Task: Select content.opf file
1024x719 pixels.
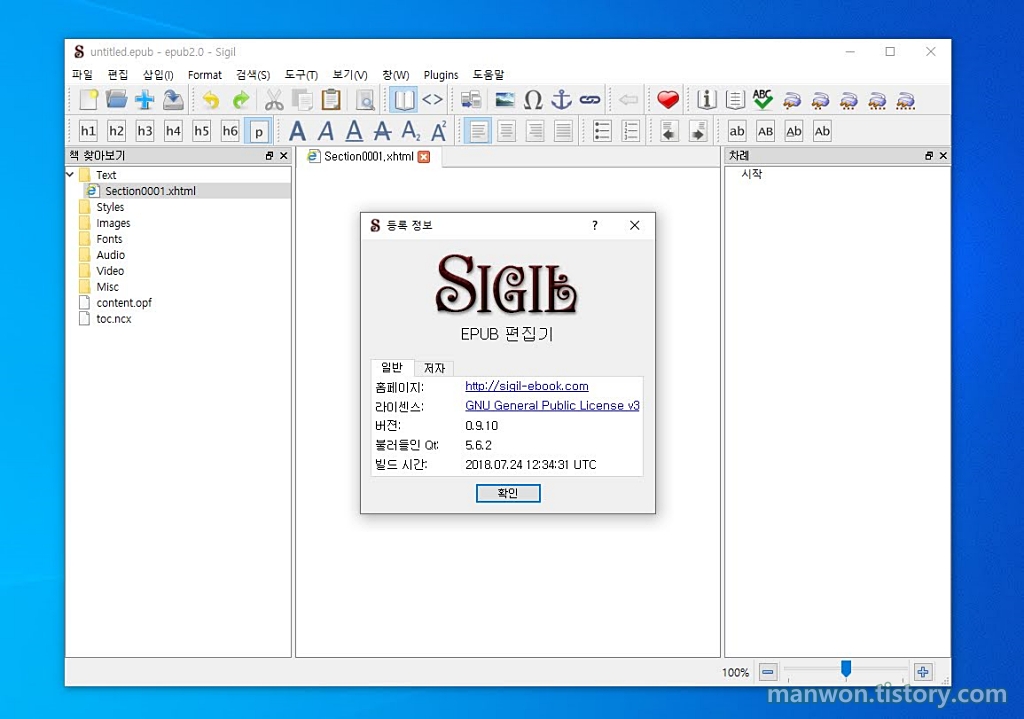Action: coord(123,302)
